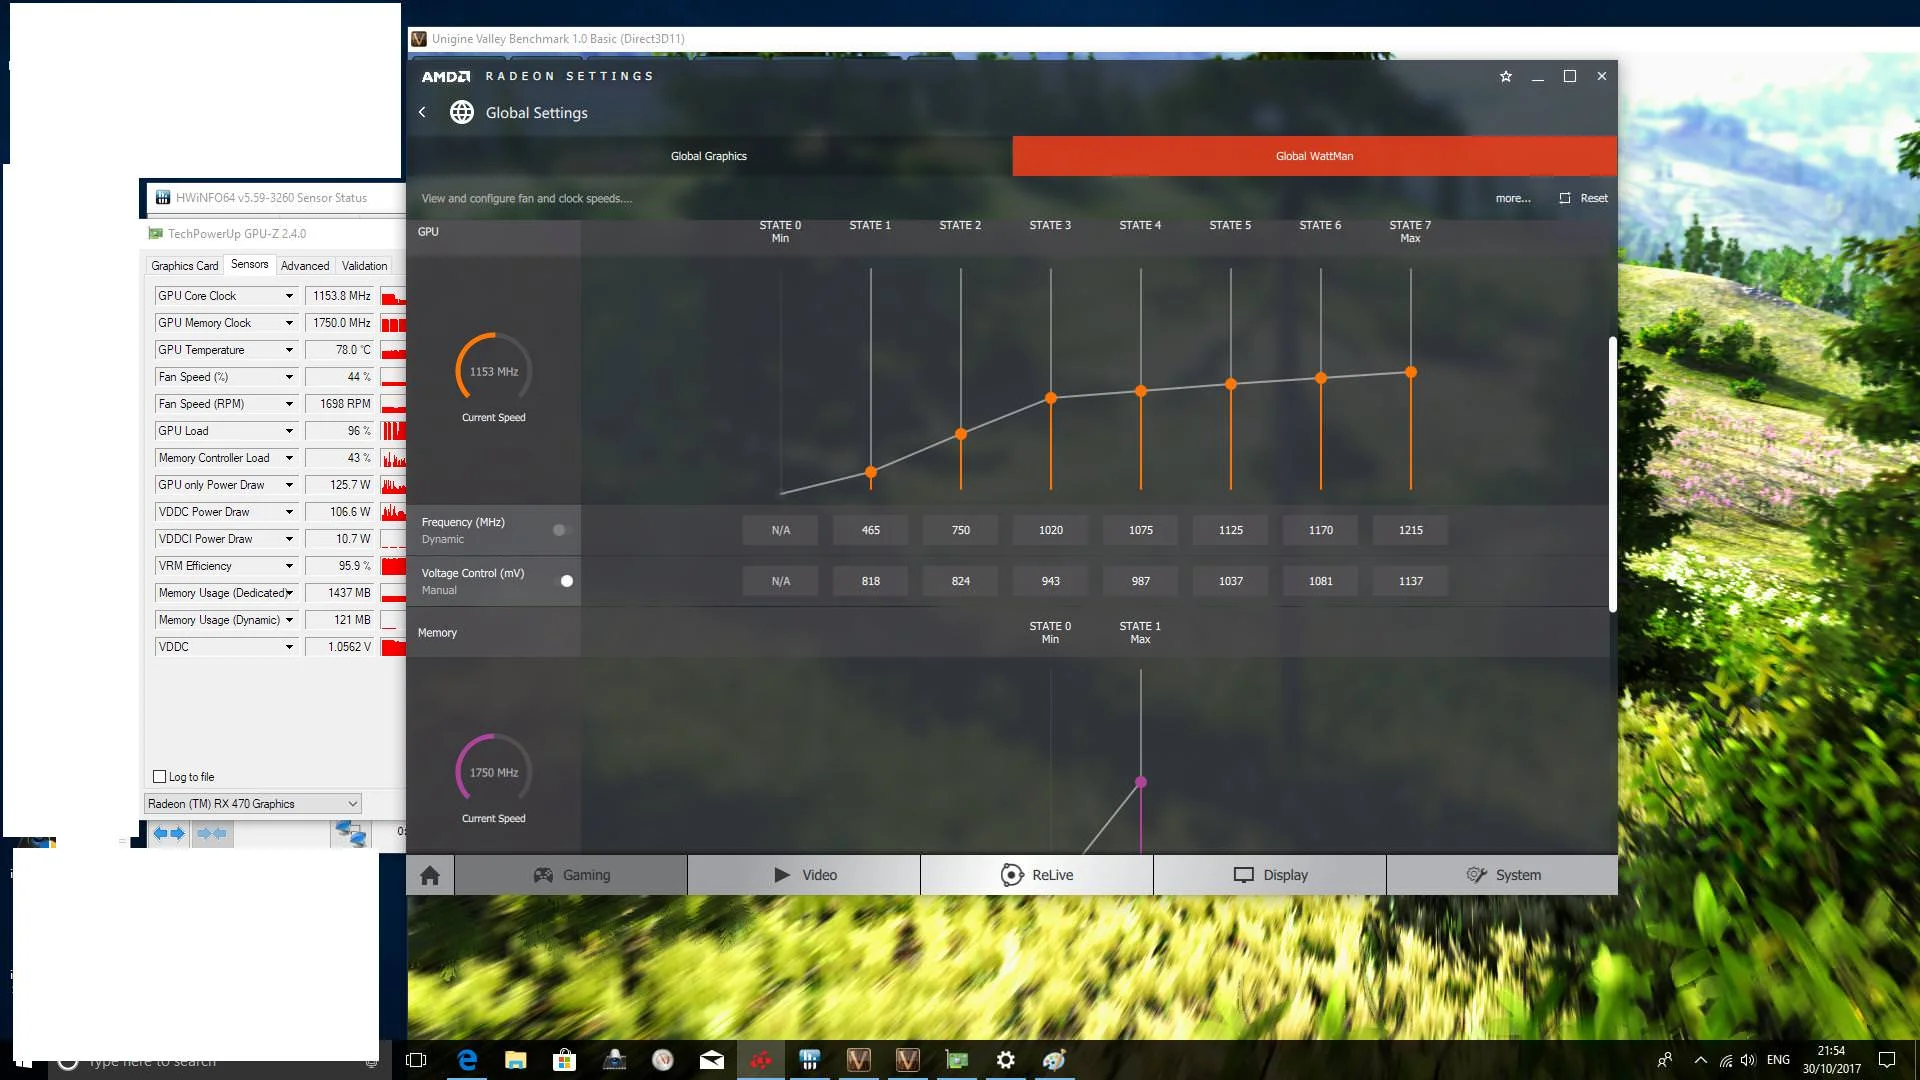
Task: Toggle Frequency (MHz) Dynamic switch
Action: pos(562,530)
